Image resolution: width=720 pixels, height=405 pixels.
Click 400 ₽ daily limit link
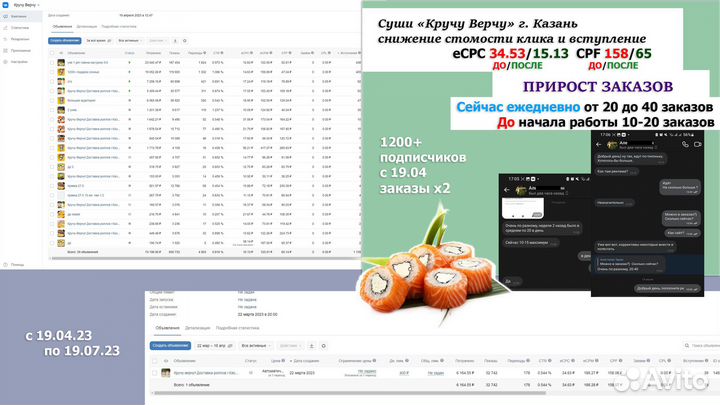[x=404, y=373]
